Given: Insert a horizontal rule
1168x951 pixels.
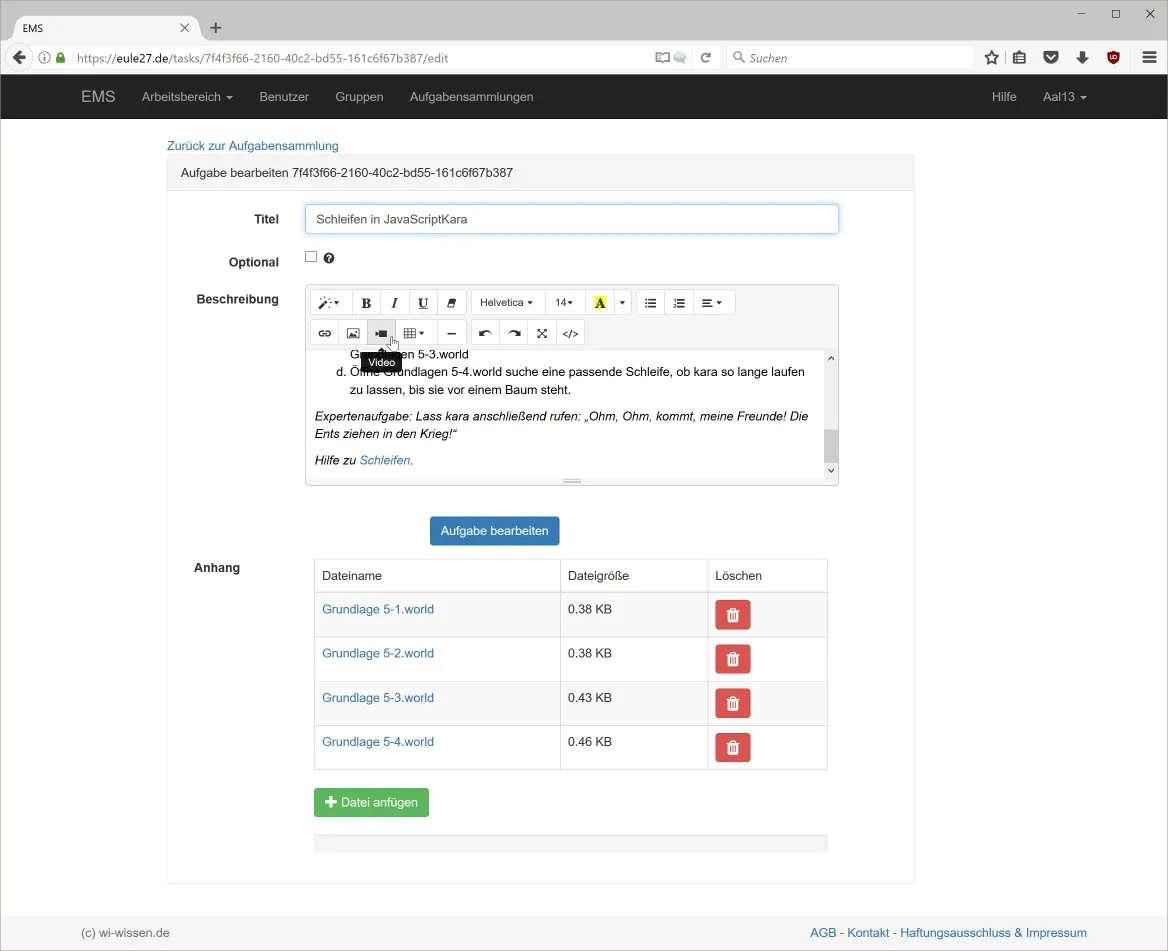Looking at the screenshot, I should point(451,334).
